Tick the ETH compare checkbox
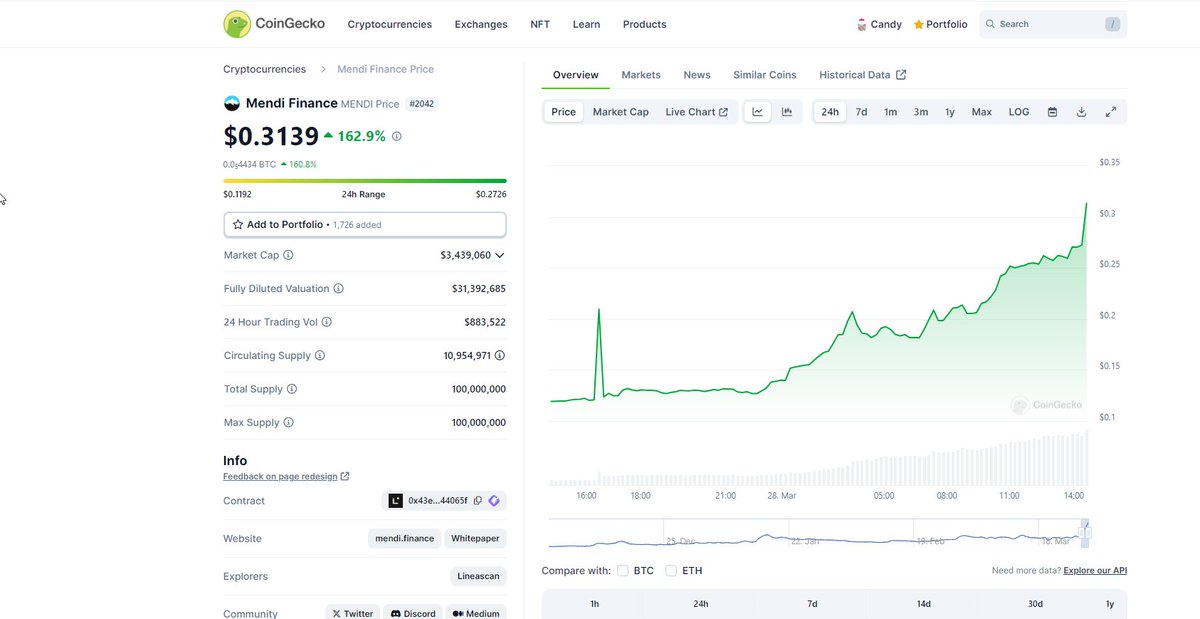The image size is (1200, 619). 671,571
